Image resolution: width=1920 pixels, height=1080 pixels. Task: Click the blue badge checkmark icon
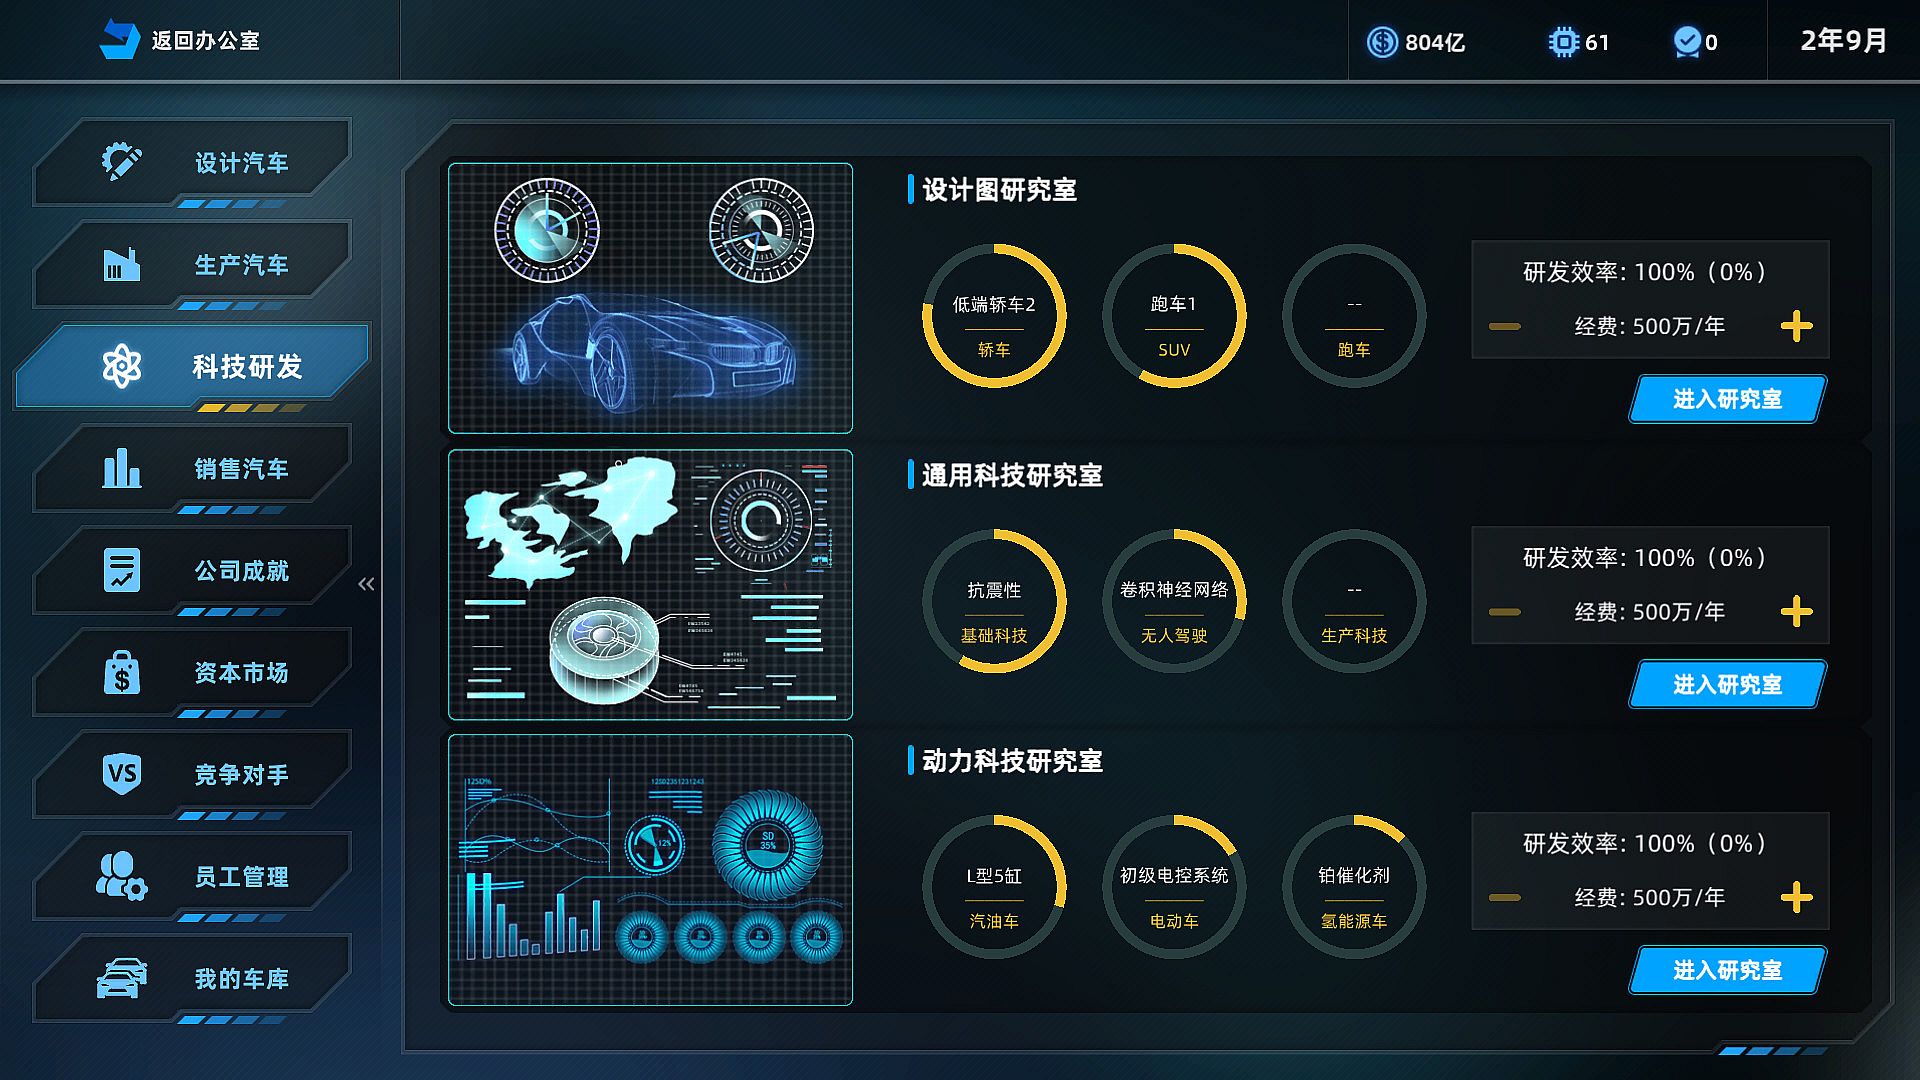pos(1687,42)
